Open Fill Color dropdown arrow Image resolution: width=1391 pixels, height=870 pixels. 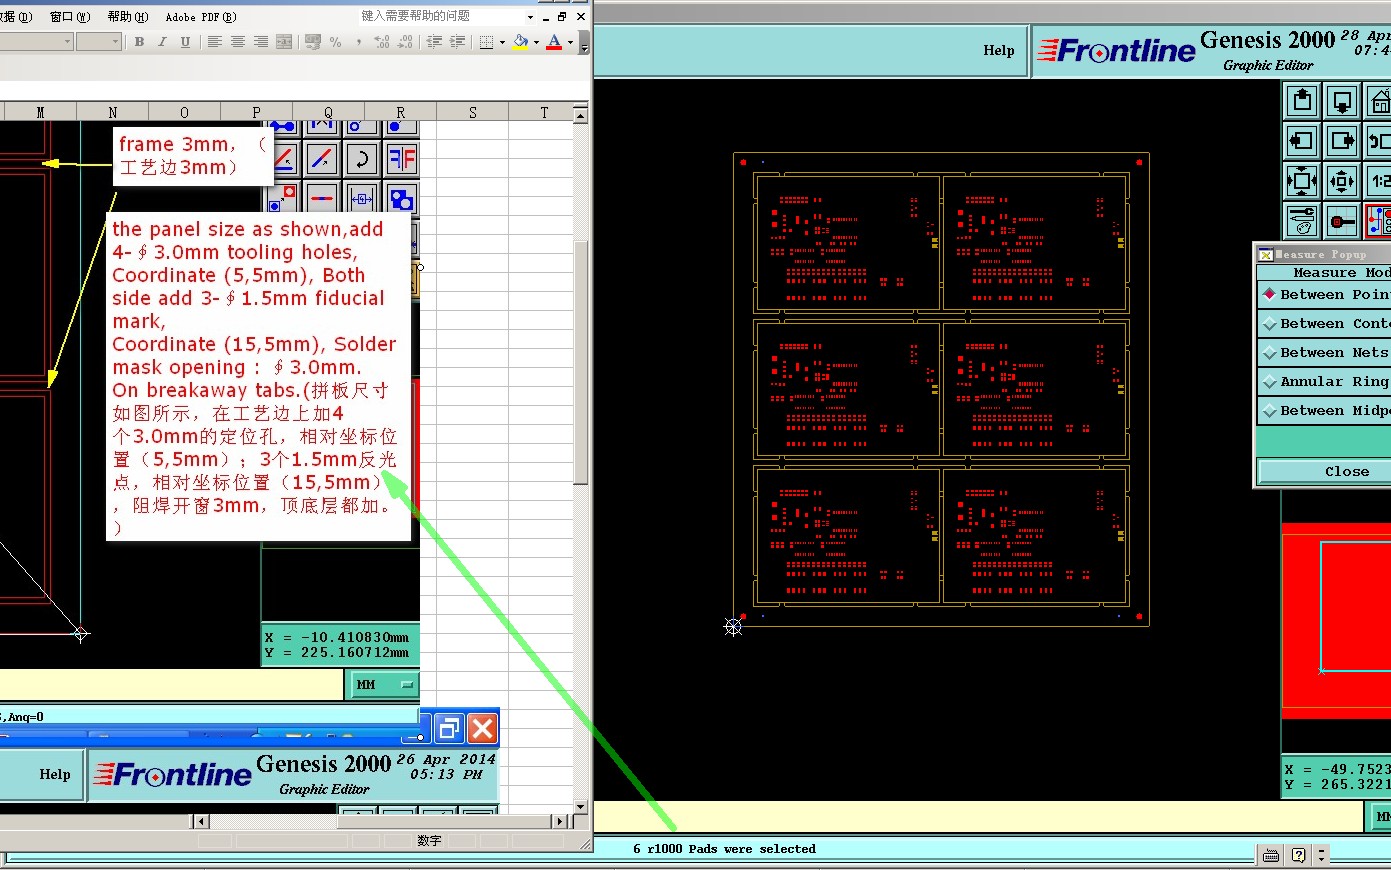coord(536,42)
